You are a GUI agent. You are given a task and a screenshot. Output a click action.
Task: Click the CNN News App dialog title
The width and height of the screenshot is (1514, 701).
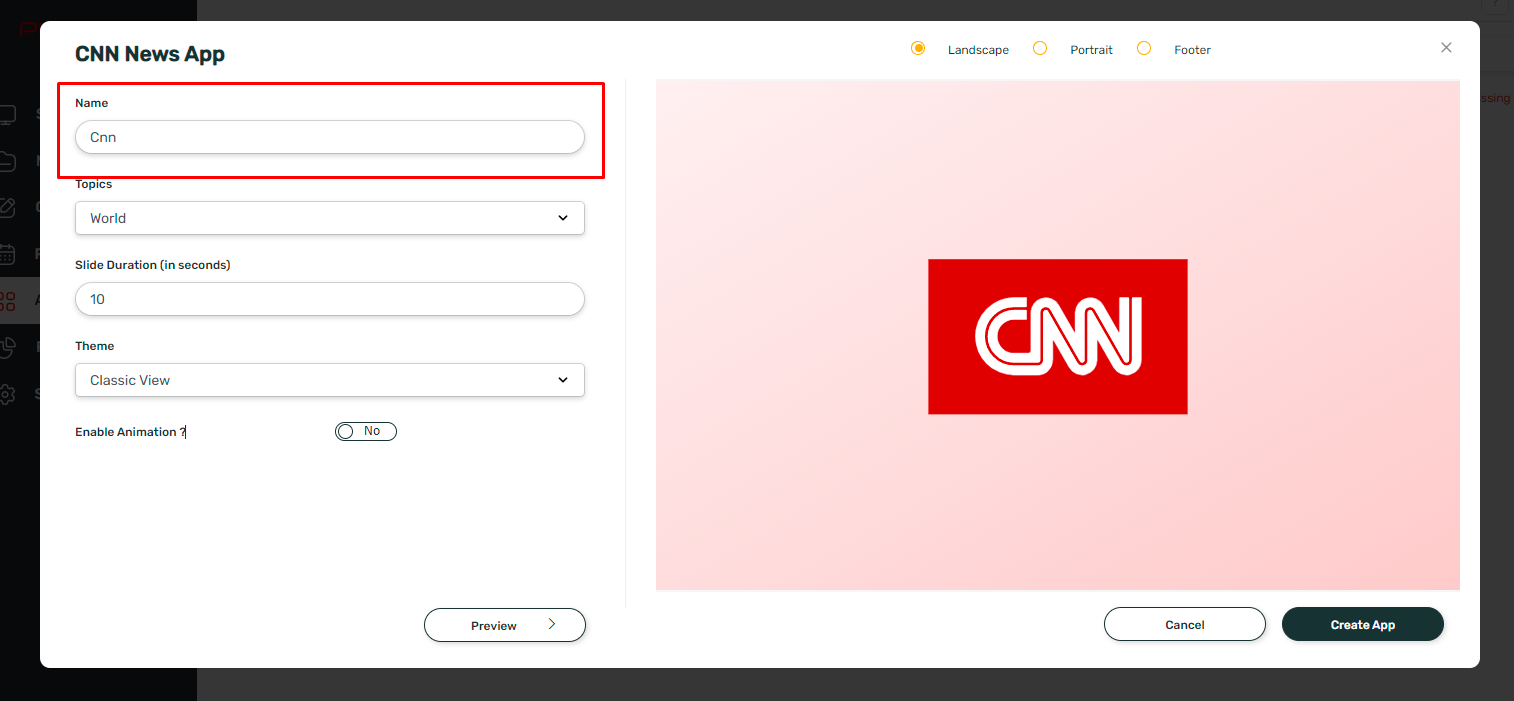click(150, 54)
